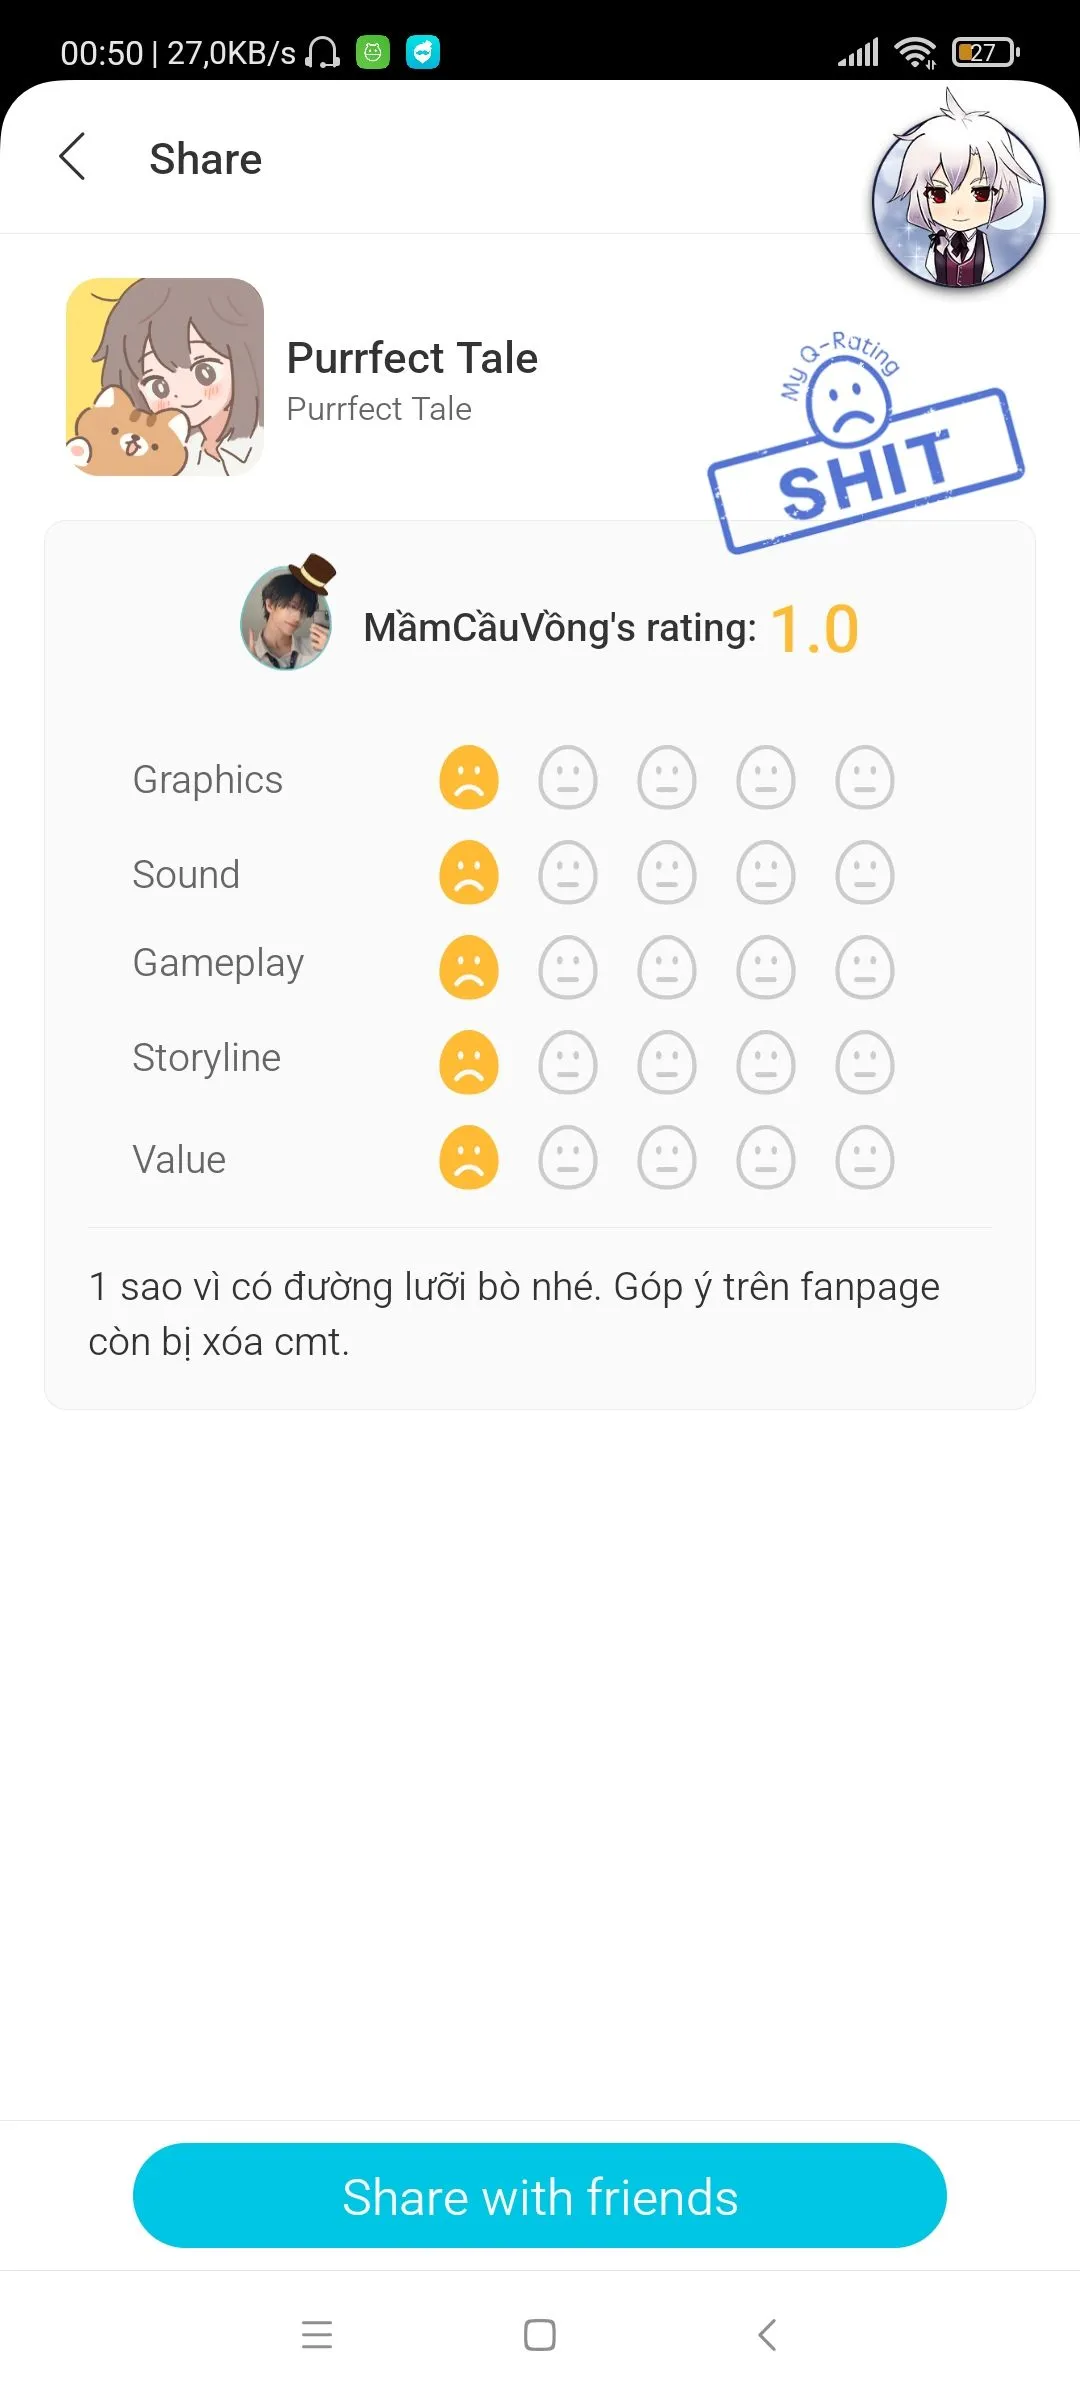Select the fifth face for Graphics
This screenshot has height=2400, width=1080.
click(865, 778)
